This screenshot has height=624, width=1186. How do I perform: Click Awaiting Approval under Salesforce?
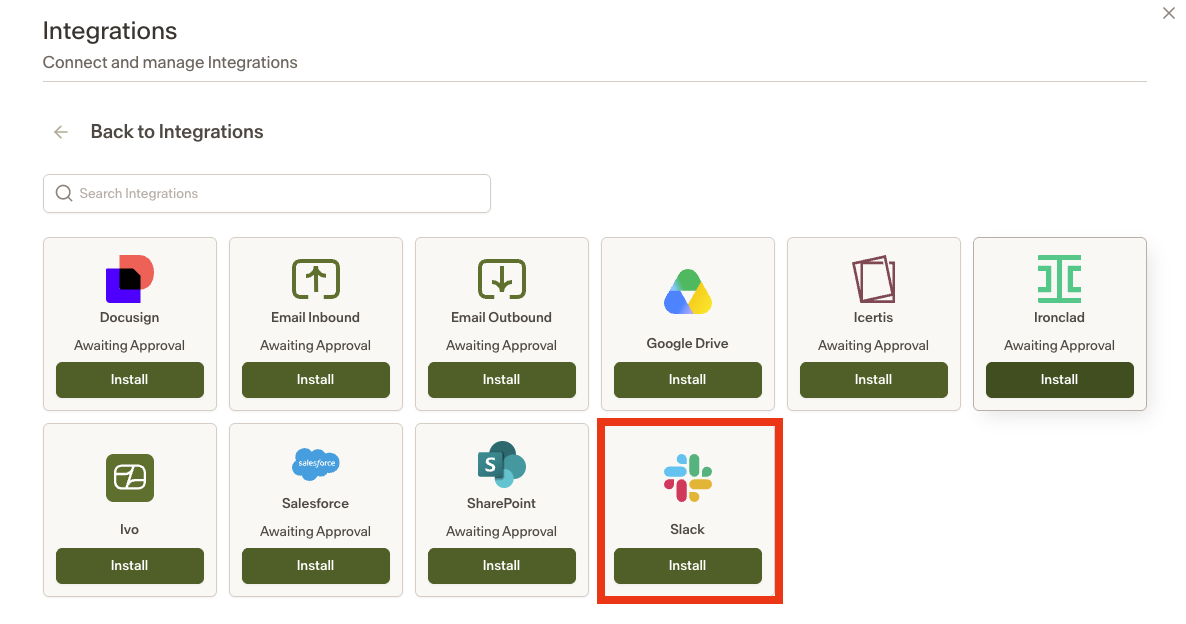(x=315, y=532)
